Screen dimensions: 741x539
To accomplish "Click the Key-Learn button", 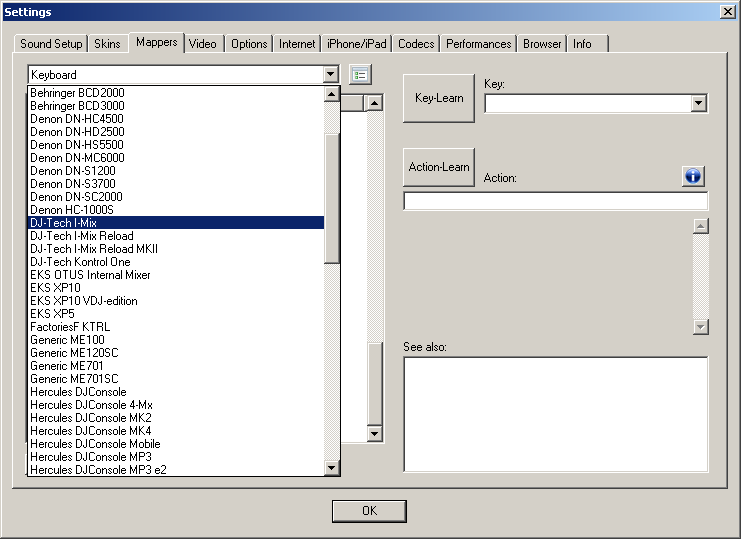I will tap(439, 98).
